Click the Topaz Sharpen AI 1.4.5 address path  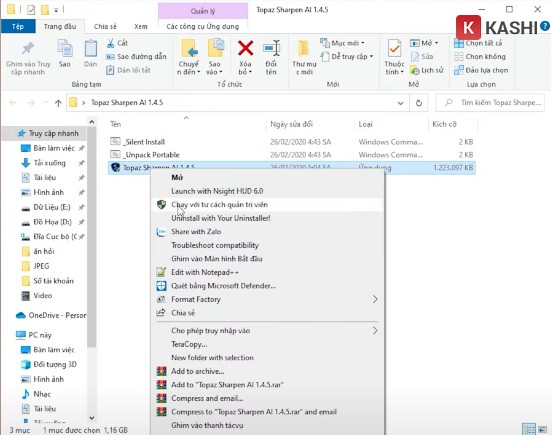coord(127,103)
